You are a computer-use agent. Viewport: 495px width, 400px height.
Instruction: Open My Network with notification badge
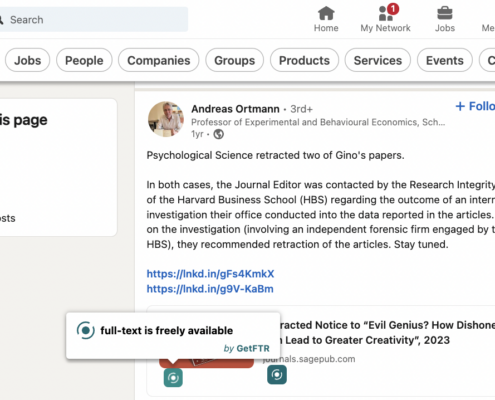tap(385, 18)
